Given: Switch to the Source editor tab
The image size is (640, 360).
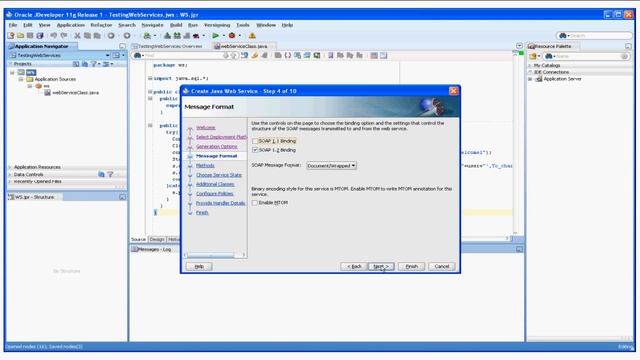Looking at the screenshot, I should click(x=138, y=240).
